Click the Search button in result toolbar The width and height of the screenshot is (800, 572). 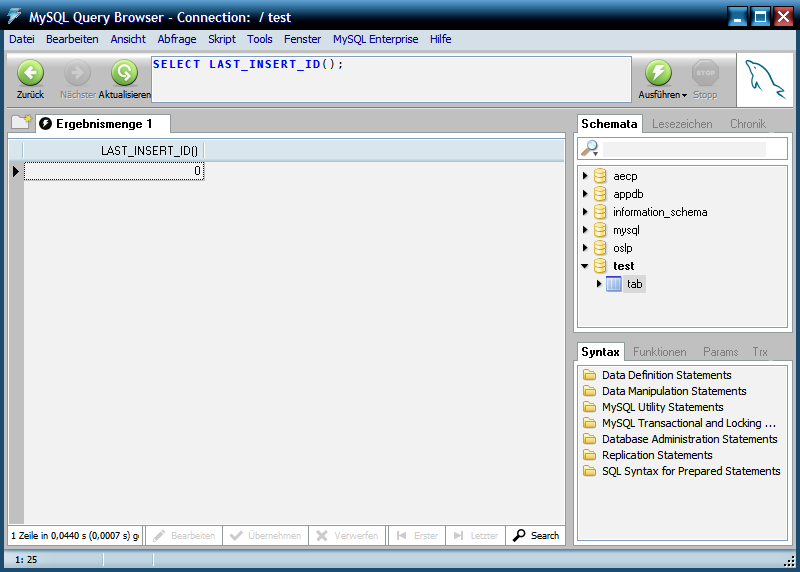[x=536, y=536]
